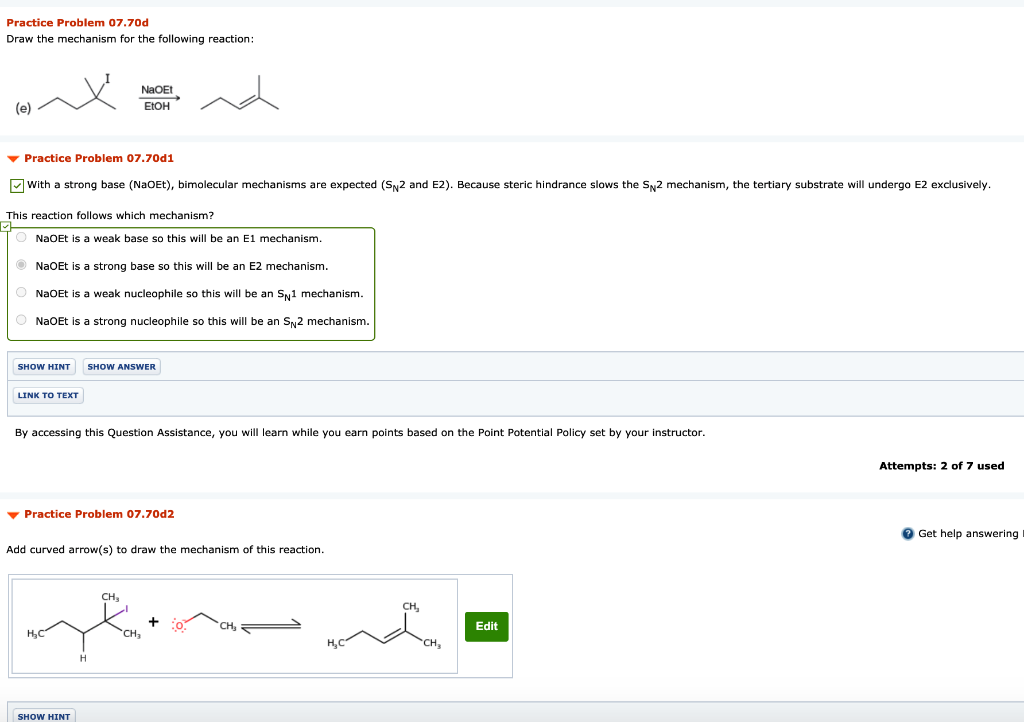Click the plus sign in the drawing canvas
This screenshot has height=722, width=1024.
[152, 622]
